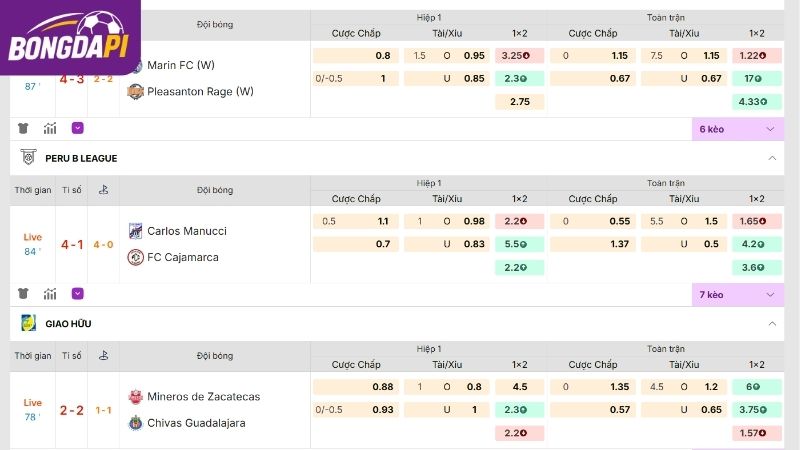Click the corner icon in Peru B League header
The height and width of the screenshot is (450, 800).
point(103,190)
